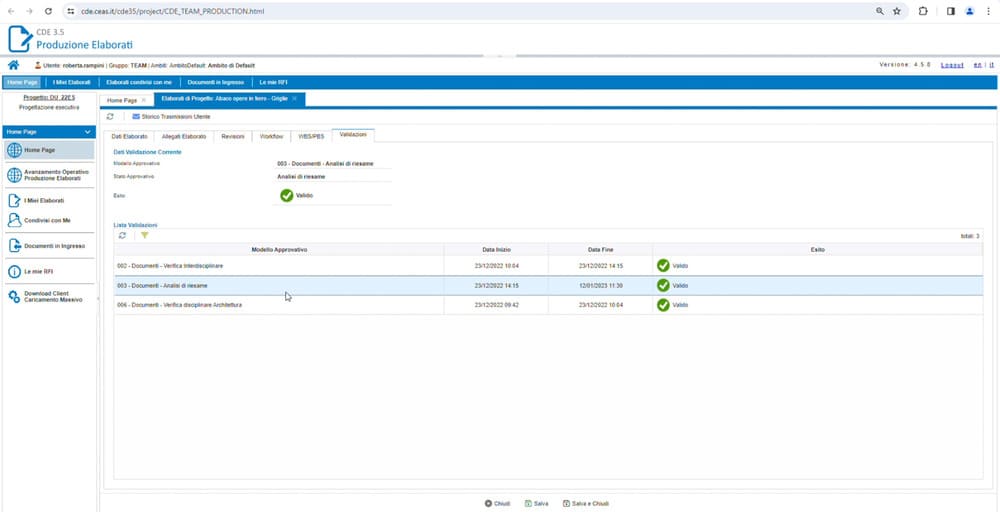Collapse the Home Page sidebar section chevron
Viewport: 1000px width, 512px height.
[x=88, y=131]
